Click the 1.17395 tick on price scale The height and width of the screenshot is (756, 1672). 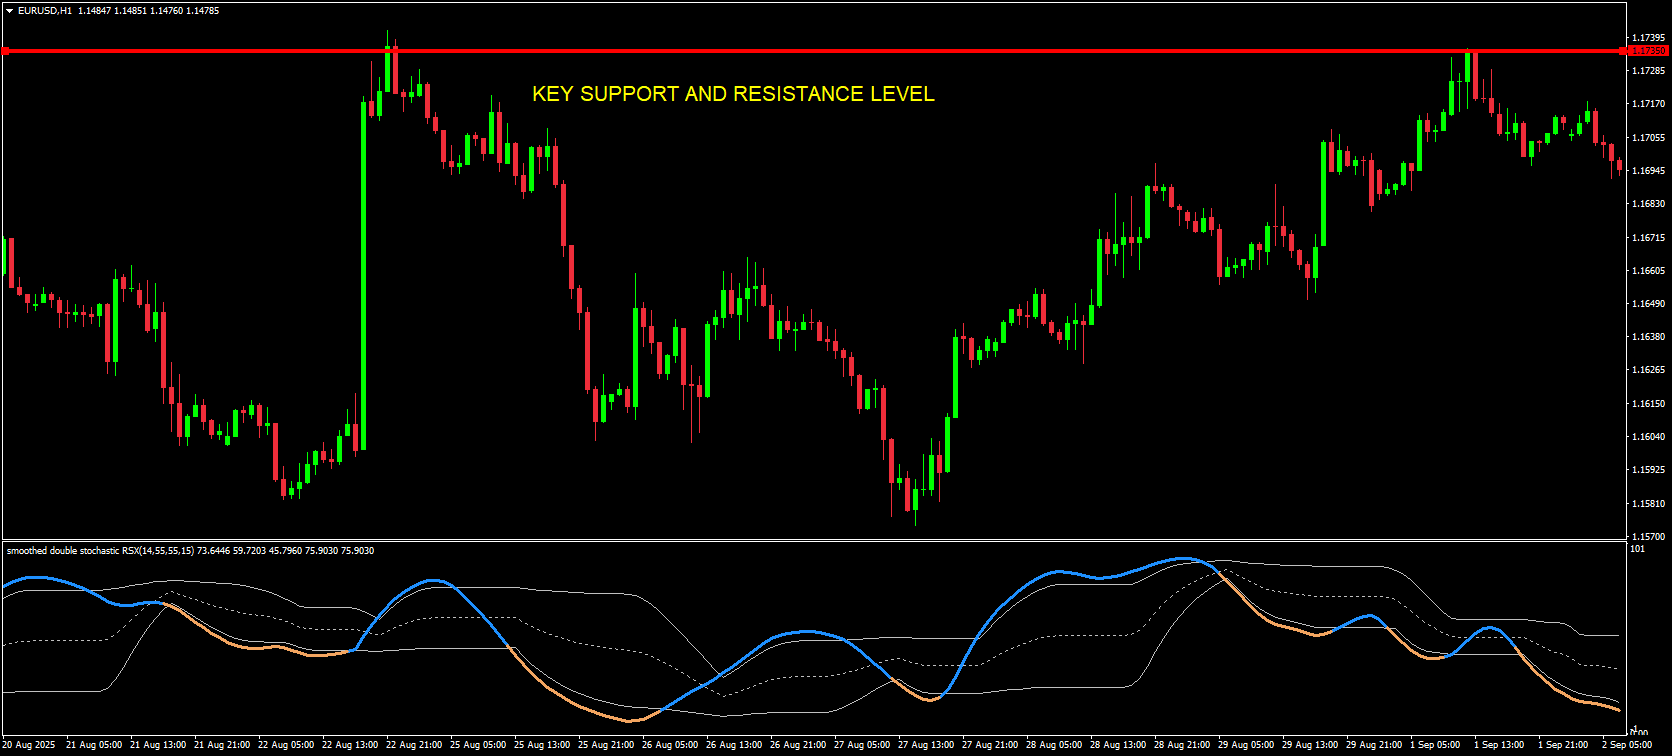pyautogui.click(x=1648, y=38)
